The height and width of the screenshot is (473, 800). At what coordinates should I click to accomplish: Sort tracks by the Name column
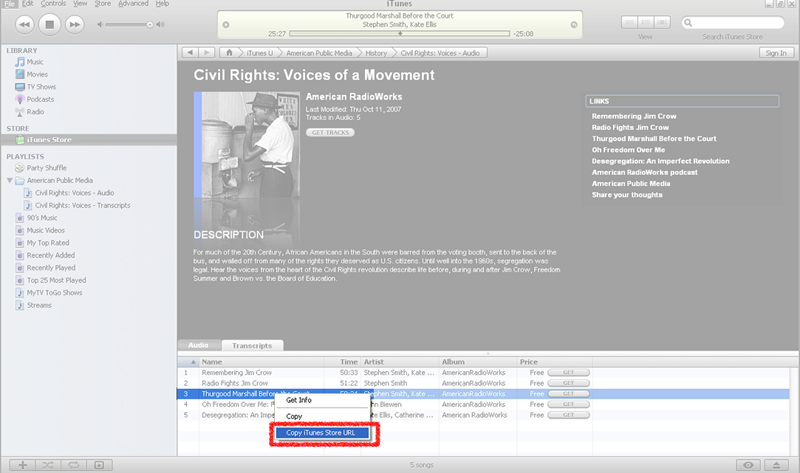click(x=261, y=362)
